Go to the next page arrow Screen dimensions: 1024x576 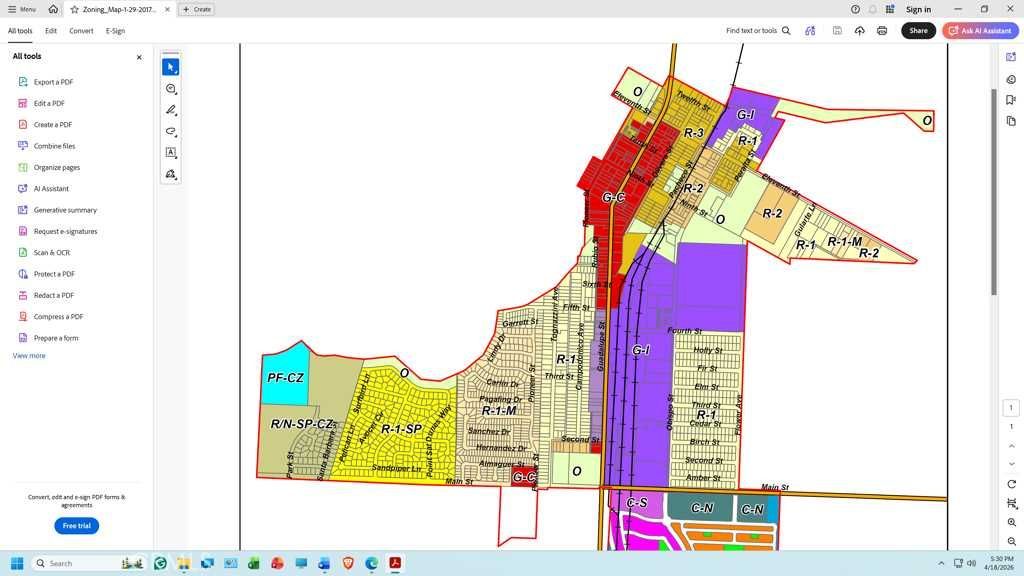pyautogui.click(x=1012, y=465)
